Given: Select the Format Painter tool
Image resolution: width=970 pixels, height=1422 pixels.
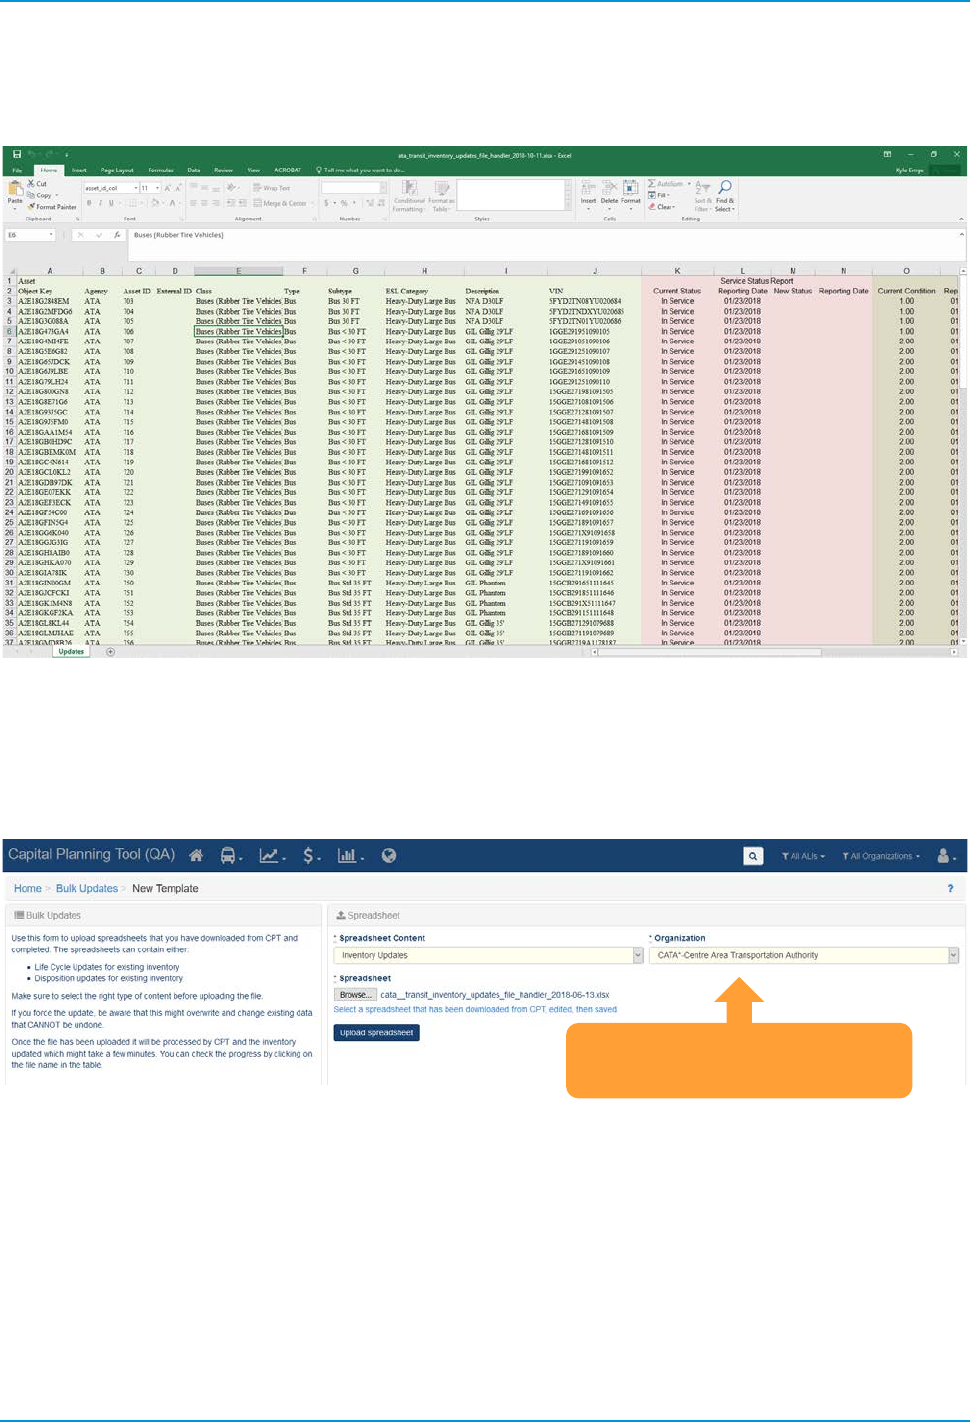Looking at the screenshot, I should (x=52, y=207).
